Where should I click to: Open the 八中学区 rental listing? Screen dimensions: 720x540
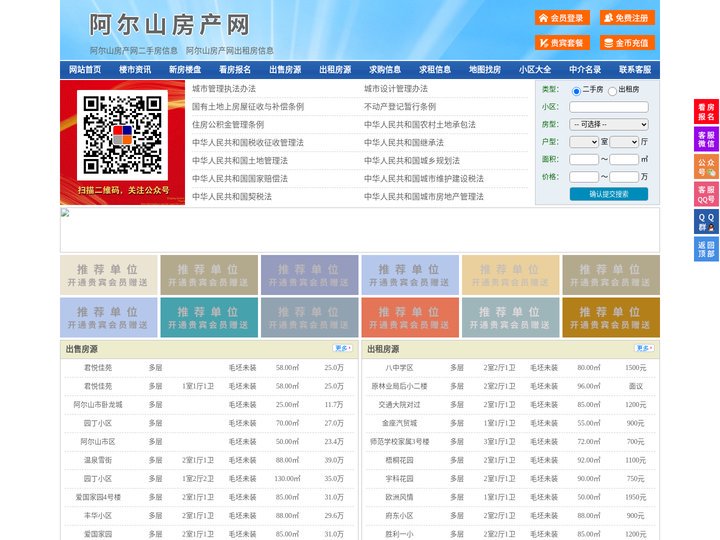pos(399,368)
